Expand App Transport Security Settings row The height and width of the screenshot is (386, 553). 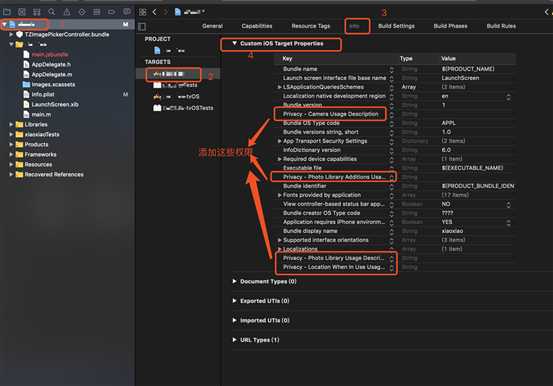pos(279,141)
